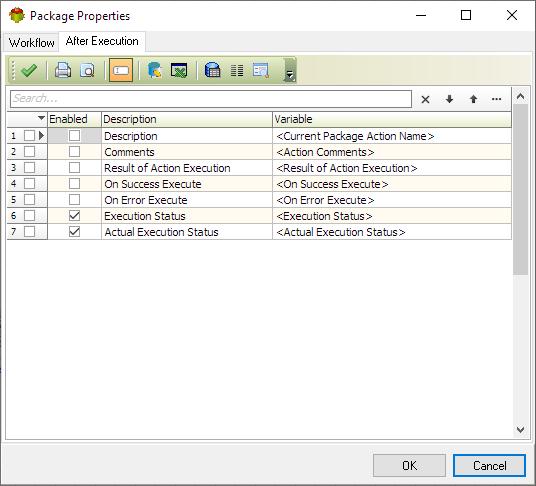
Task: Sort by Description column header
Action: click(x=187, y=119)
